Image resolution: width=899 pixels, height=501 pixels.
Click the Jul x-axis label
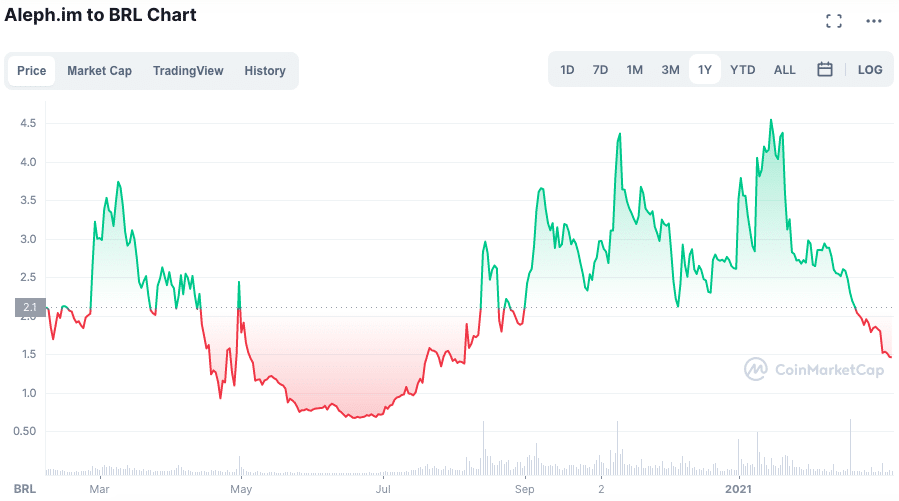pos(383,489)
